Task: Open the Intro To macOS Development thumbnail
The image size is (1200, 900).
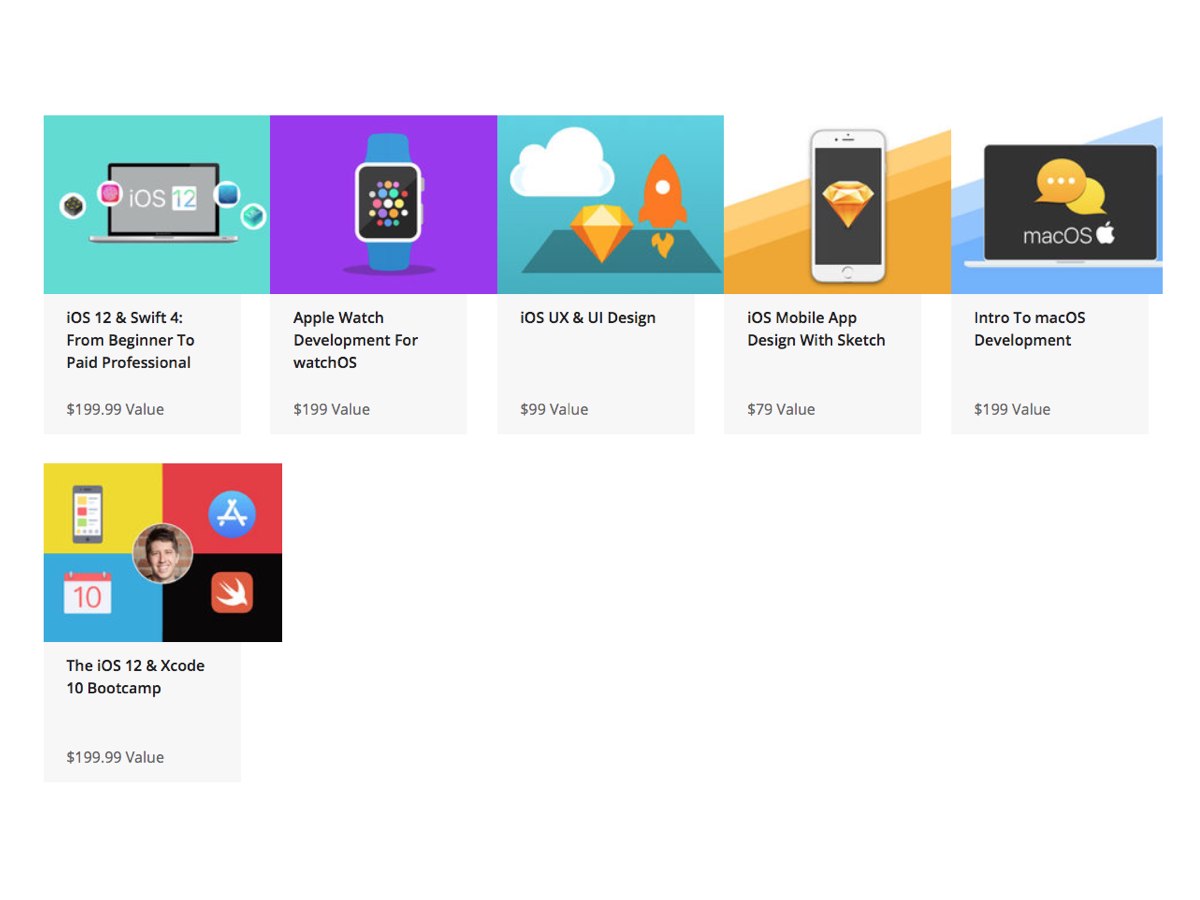Action: [x=1057, y=205]
